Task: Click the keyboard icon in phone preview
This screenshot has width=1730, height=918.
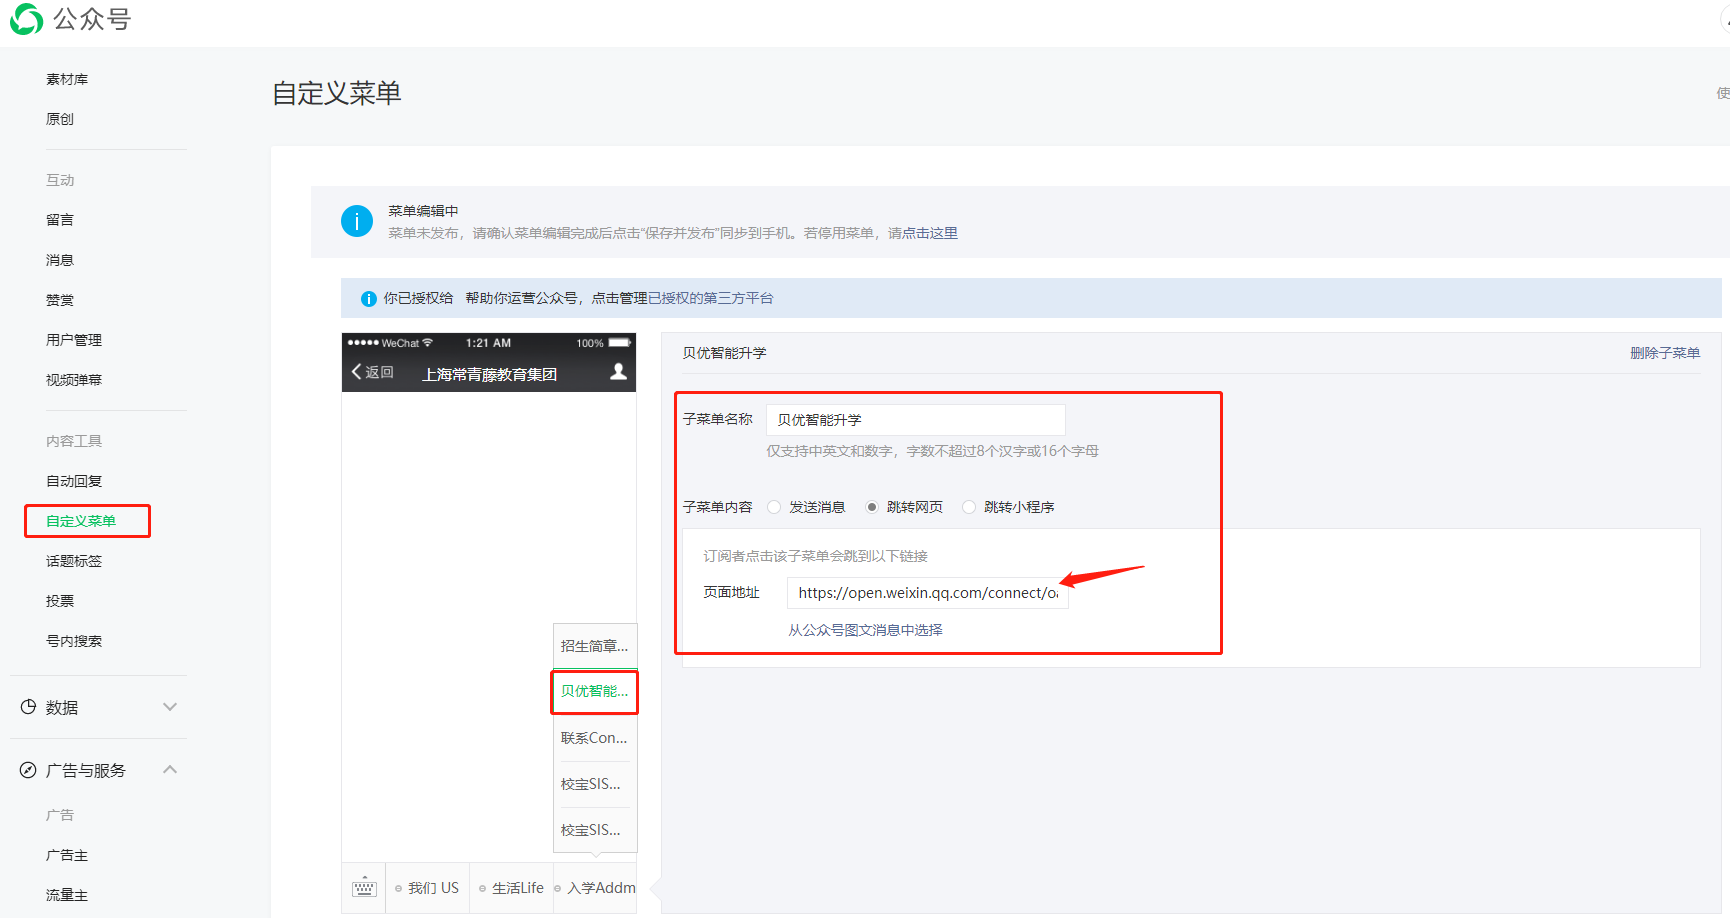Action: point(364,888)
